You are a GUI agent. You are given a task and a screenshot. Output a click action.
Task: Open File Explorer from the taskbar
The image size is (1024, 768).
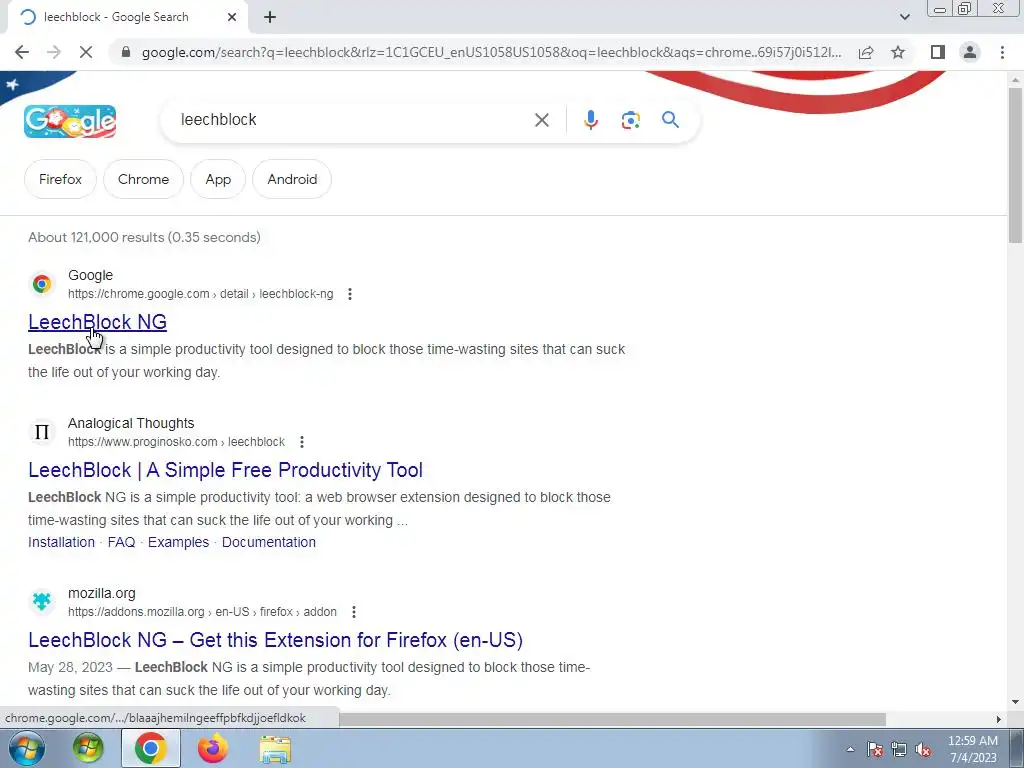(x=275, y=748)
